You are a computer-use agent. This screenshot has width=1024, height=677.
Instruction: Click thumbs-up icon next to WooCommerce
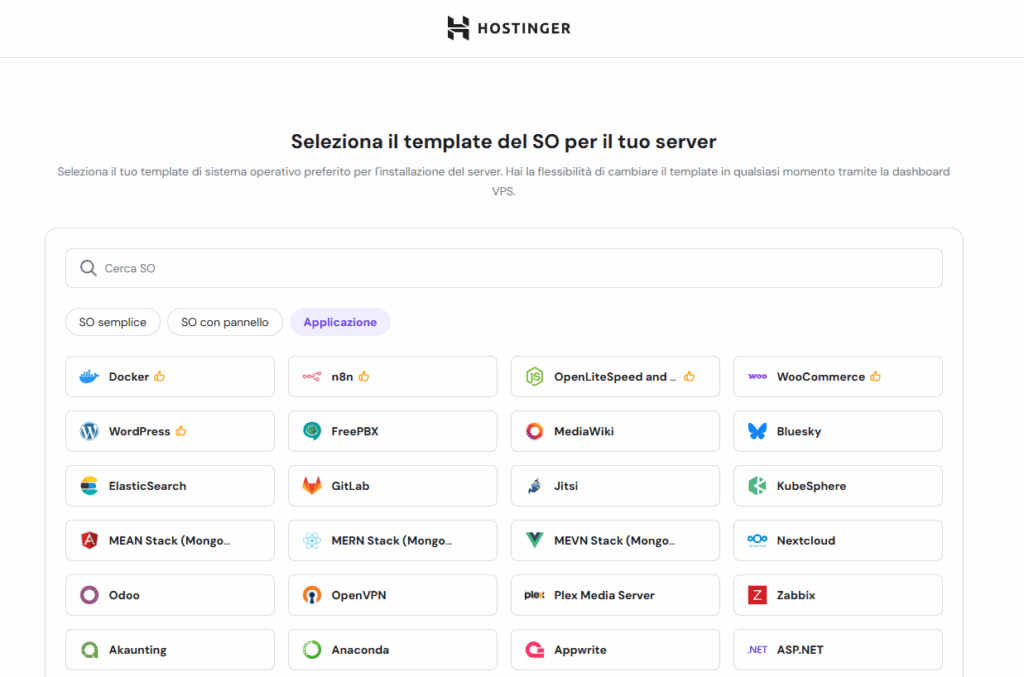point(876,376)
